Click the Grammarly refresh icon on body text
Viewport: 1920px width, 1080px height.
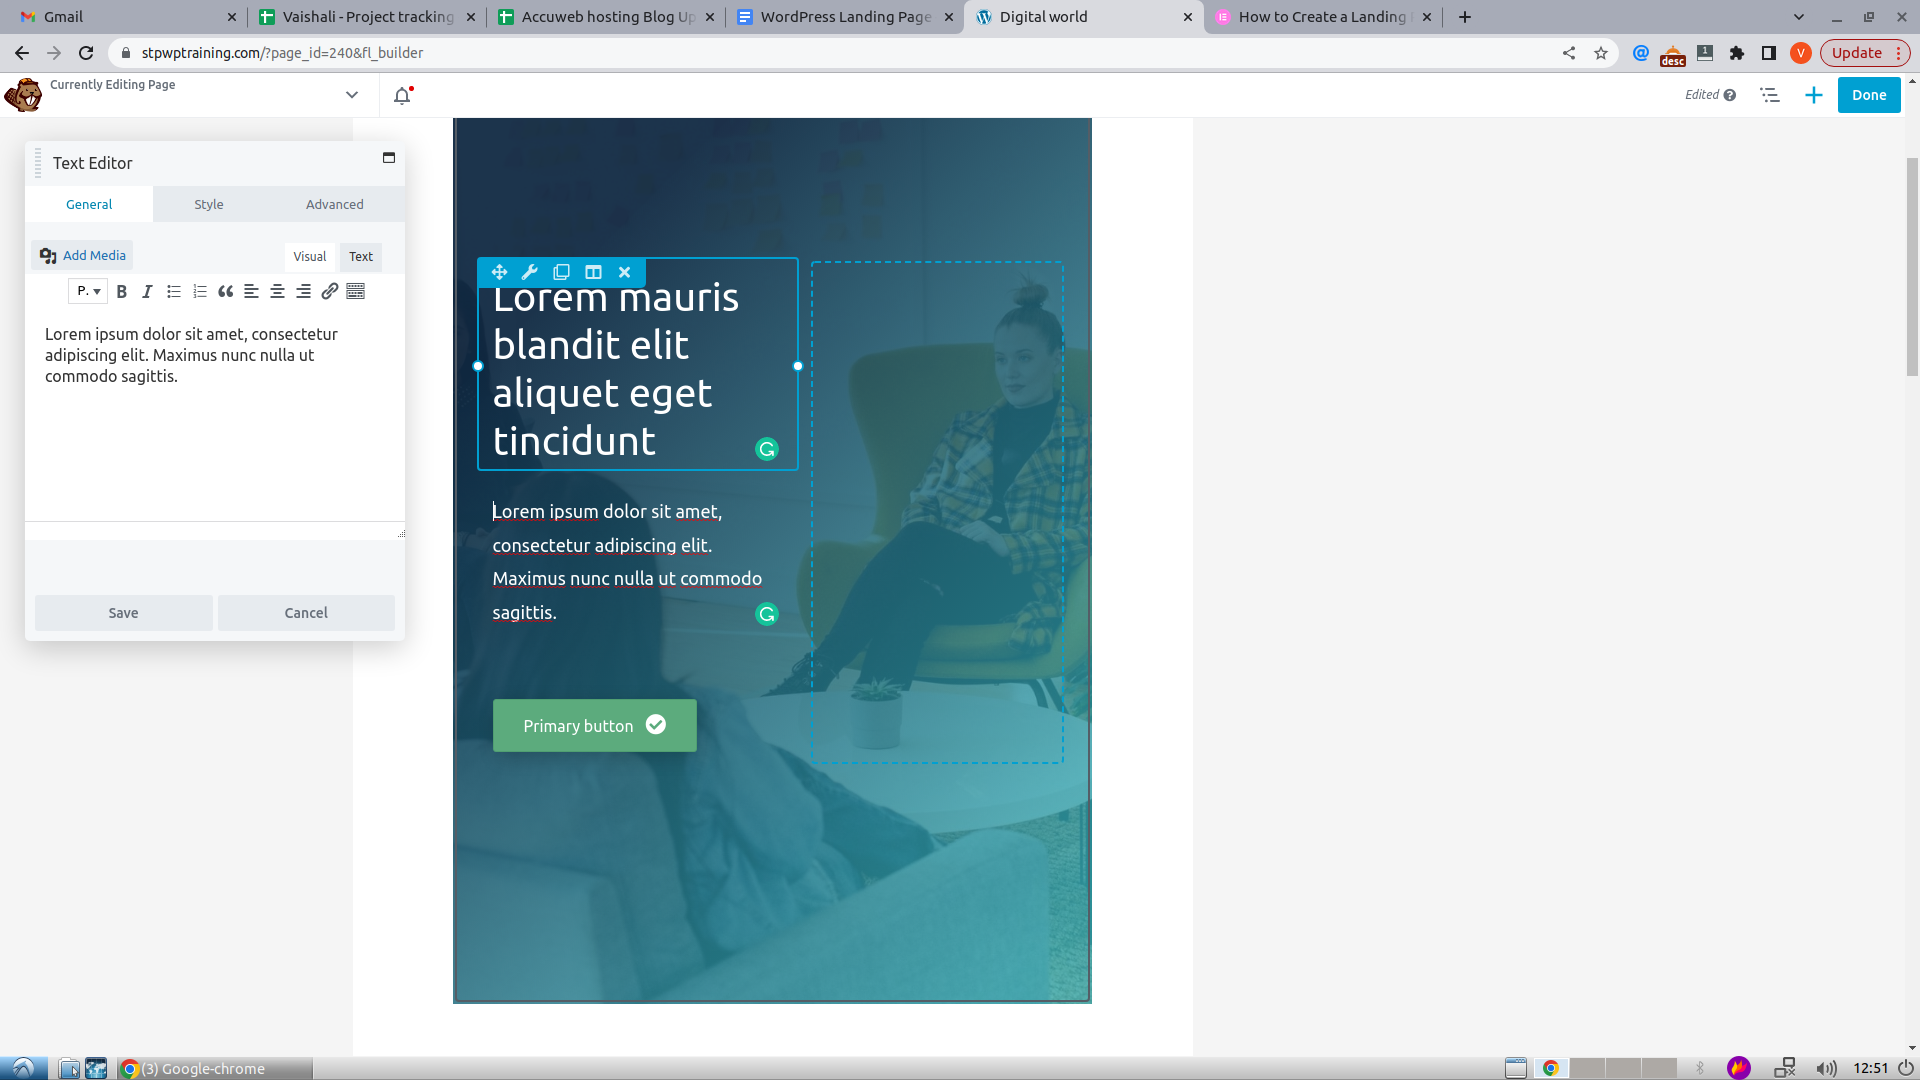pyautogui.click(x=766, y=613)
